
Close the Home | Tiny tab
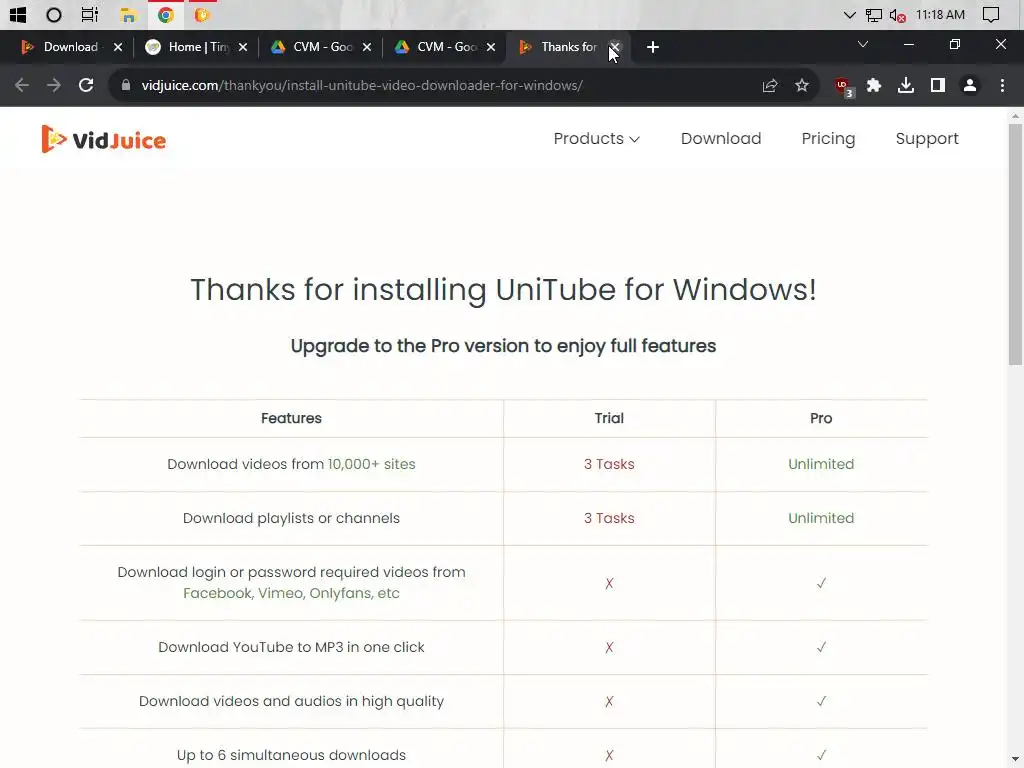pos(242,47)
